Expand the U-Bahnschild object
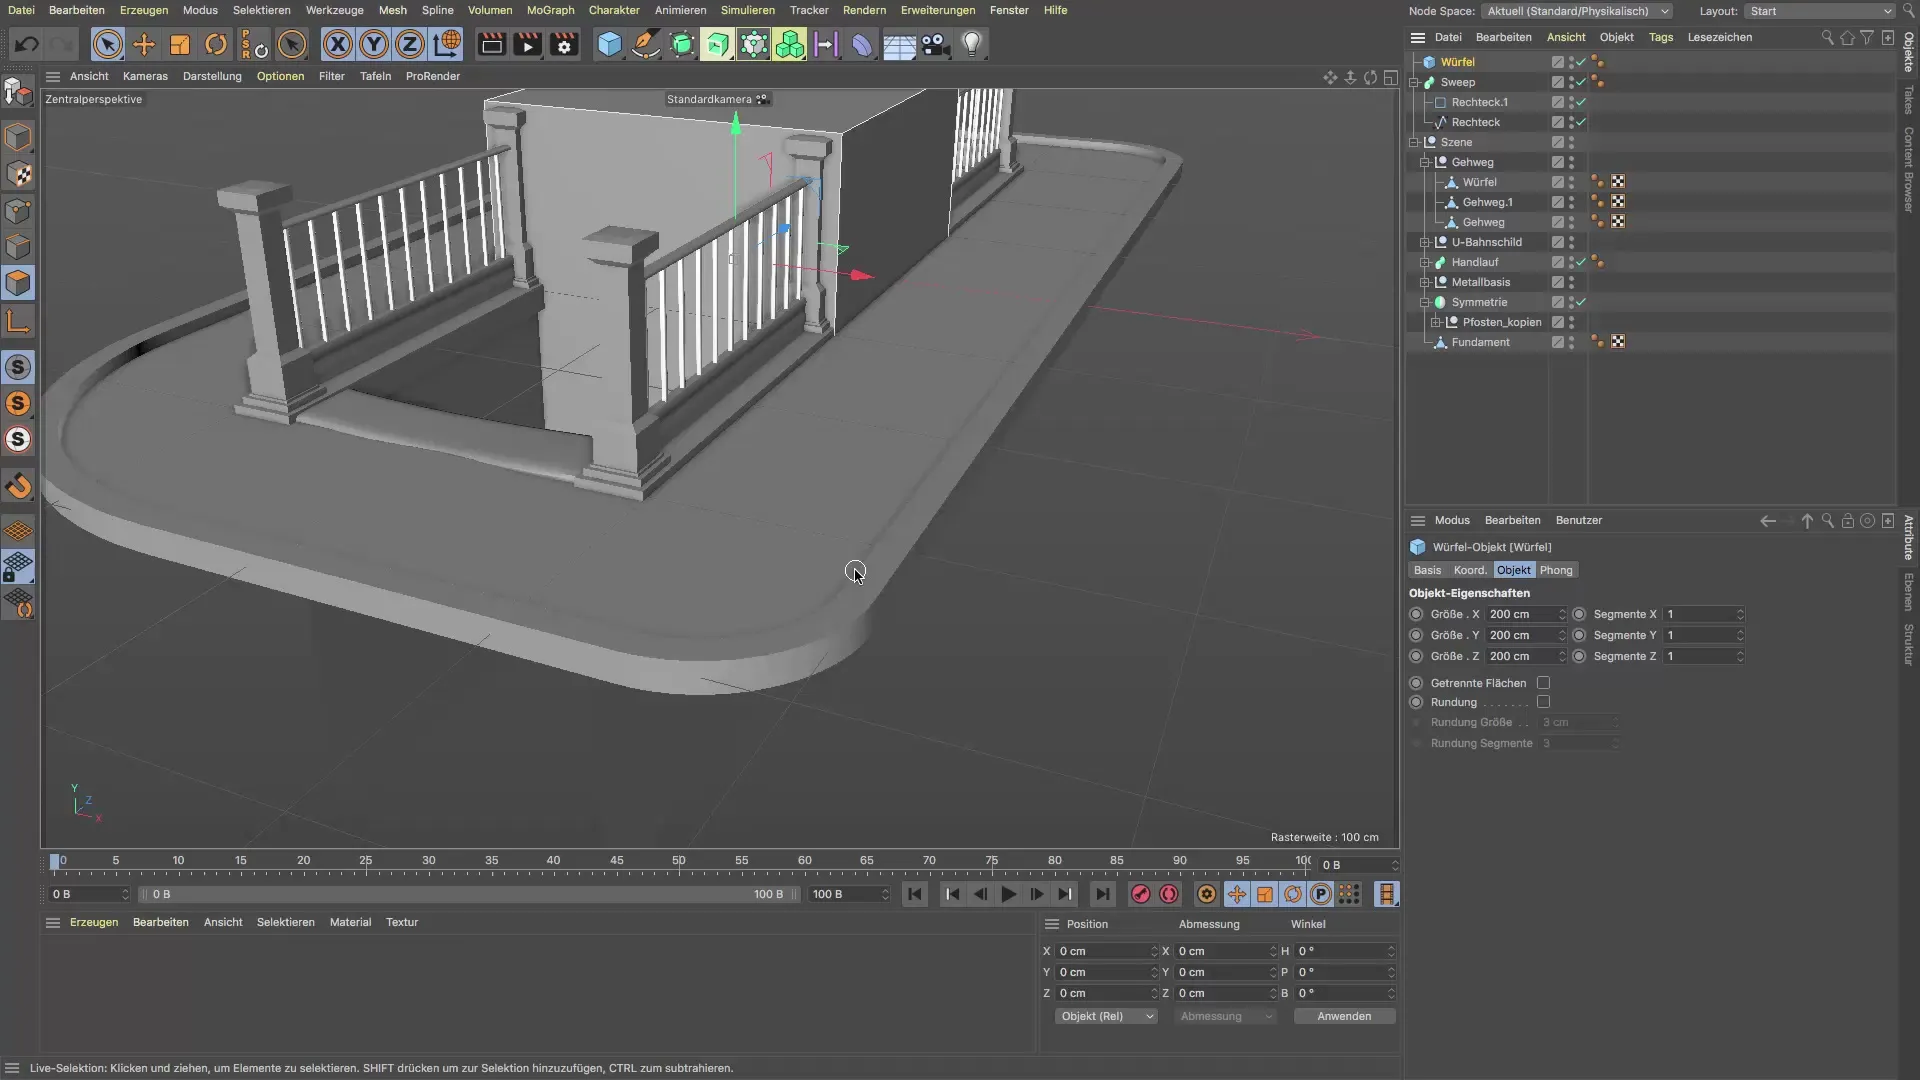Screen dimensions: 1920x1080 1425,242
